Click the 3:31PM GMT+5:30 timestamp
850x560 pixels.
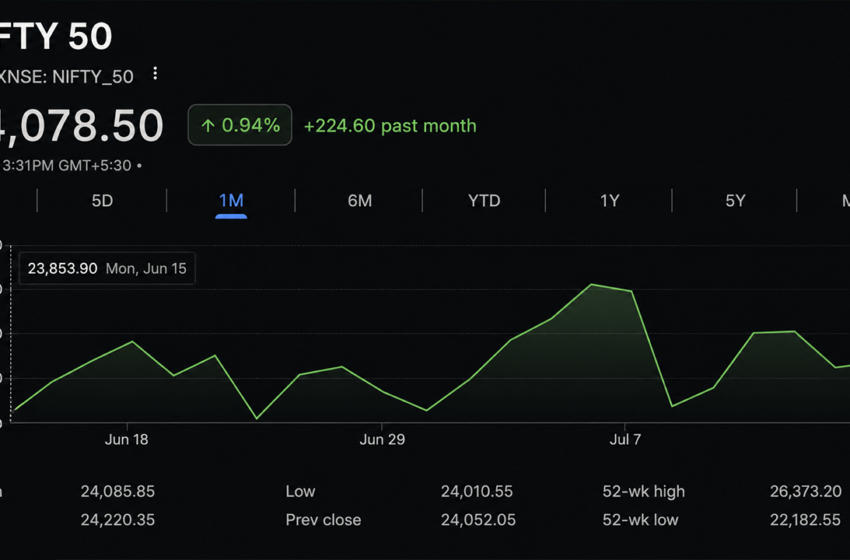66,165
